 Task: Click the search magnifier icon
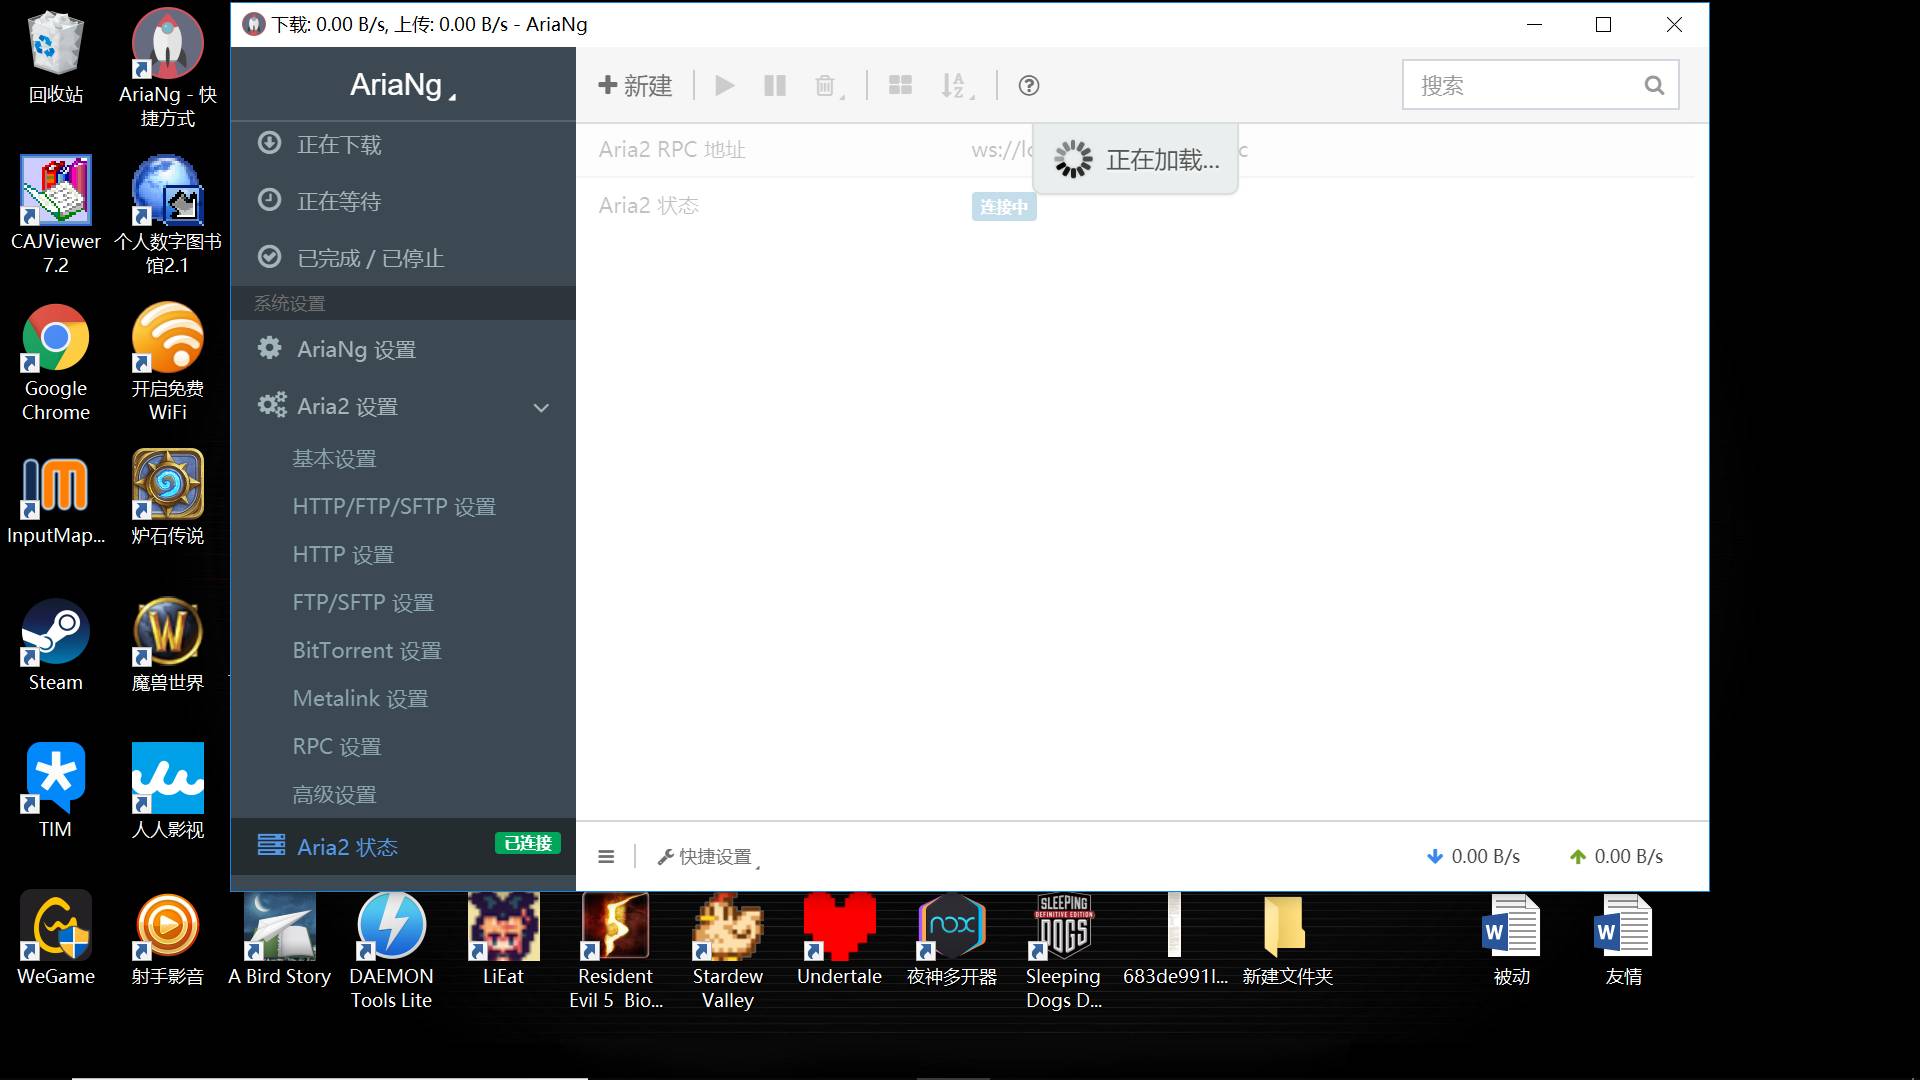(1654, 86)
